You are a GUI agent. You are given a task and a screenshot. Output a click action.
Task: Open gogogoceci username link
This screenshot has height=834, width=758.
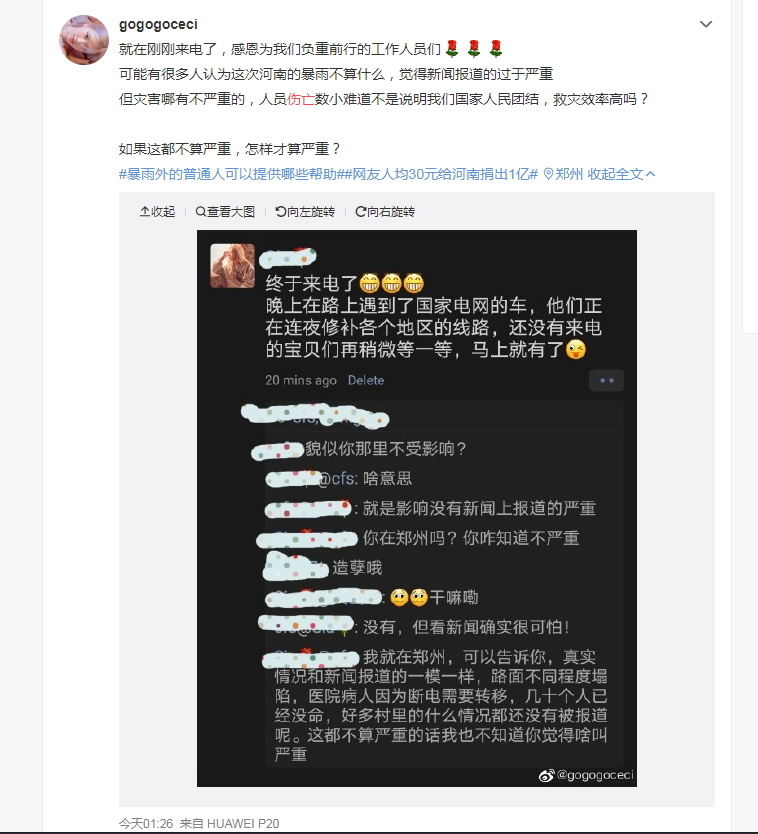click(x=158, y=24)
